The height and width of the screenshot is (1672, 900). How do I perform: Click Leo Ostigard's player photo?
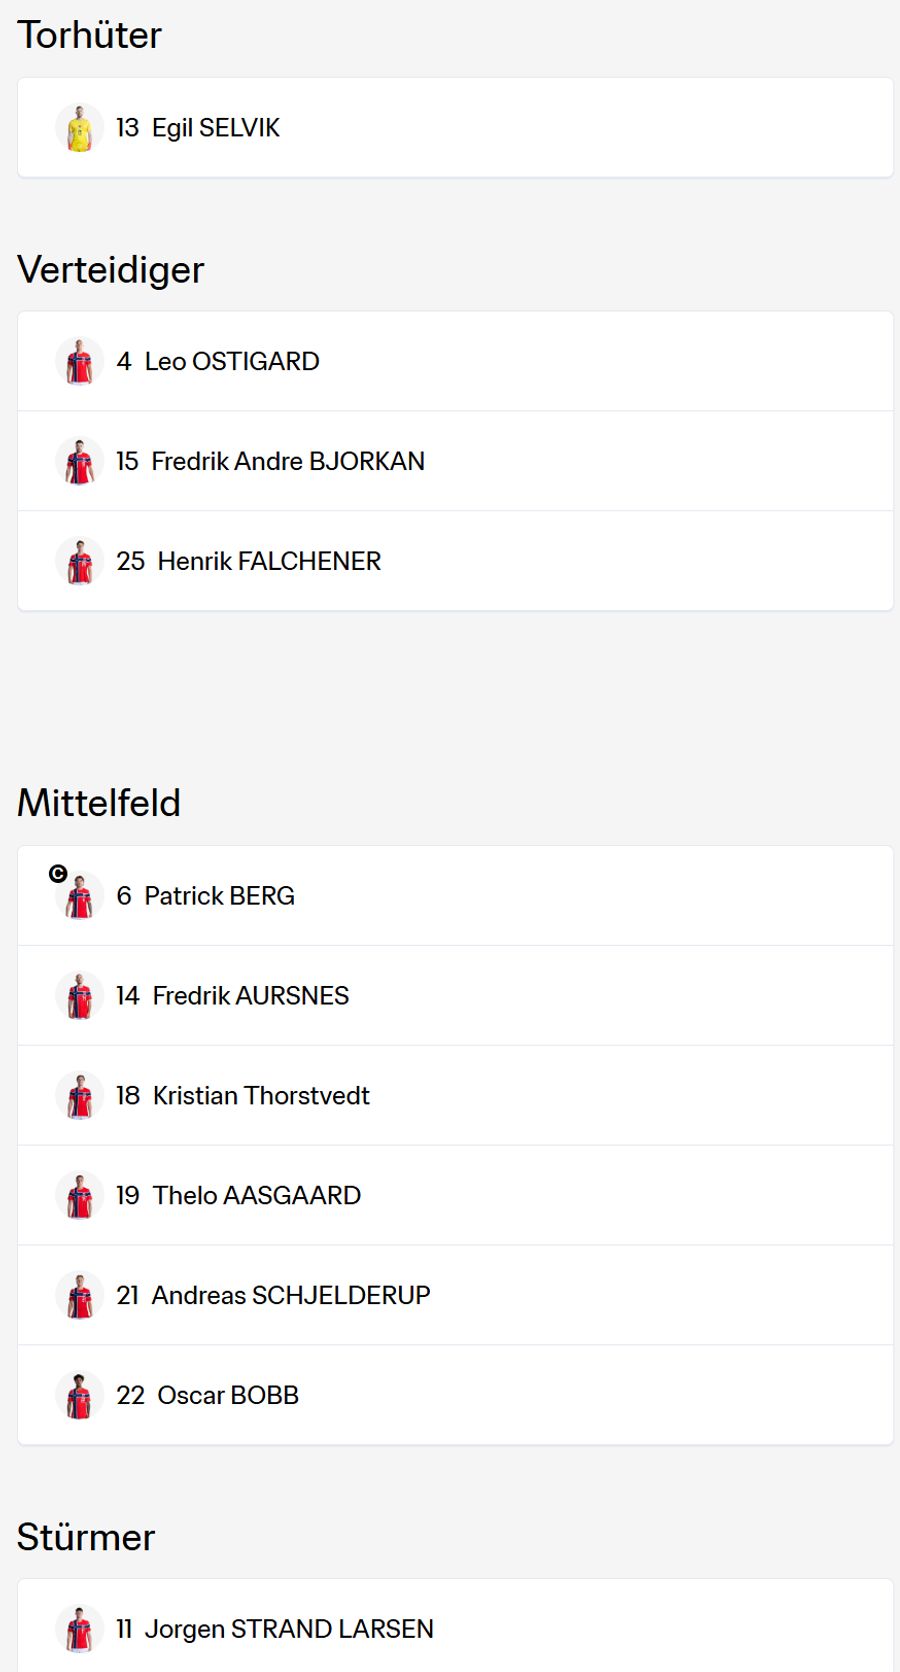(80, 361)
